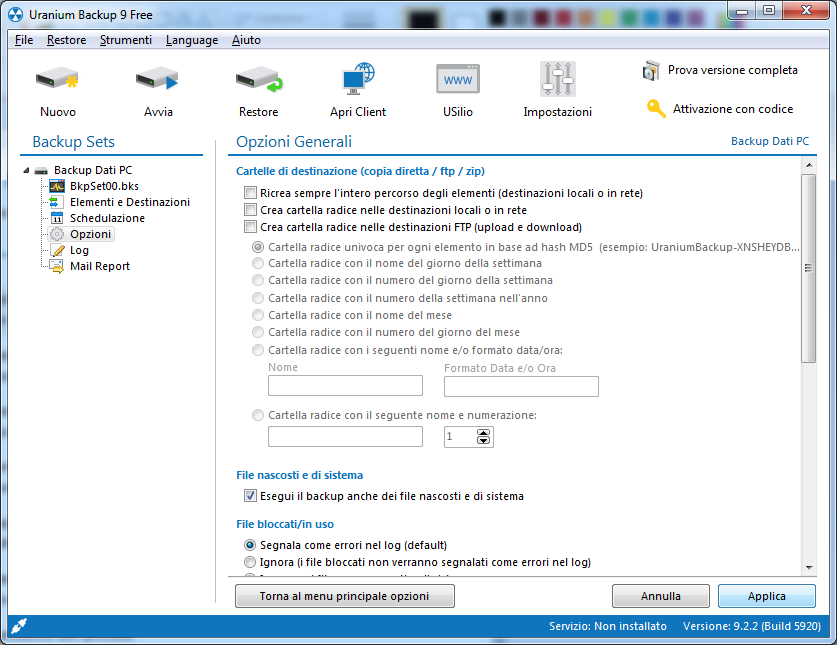
Task: Click the Annulla button
Action: (x=661, y=596)
